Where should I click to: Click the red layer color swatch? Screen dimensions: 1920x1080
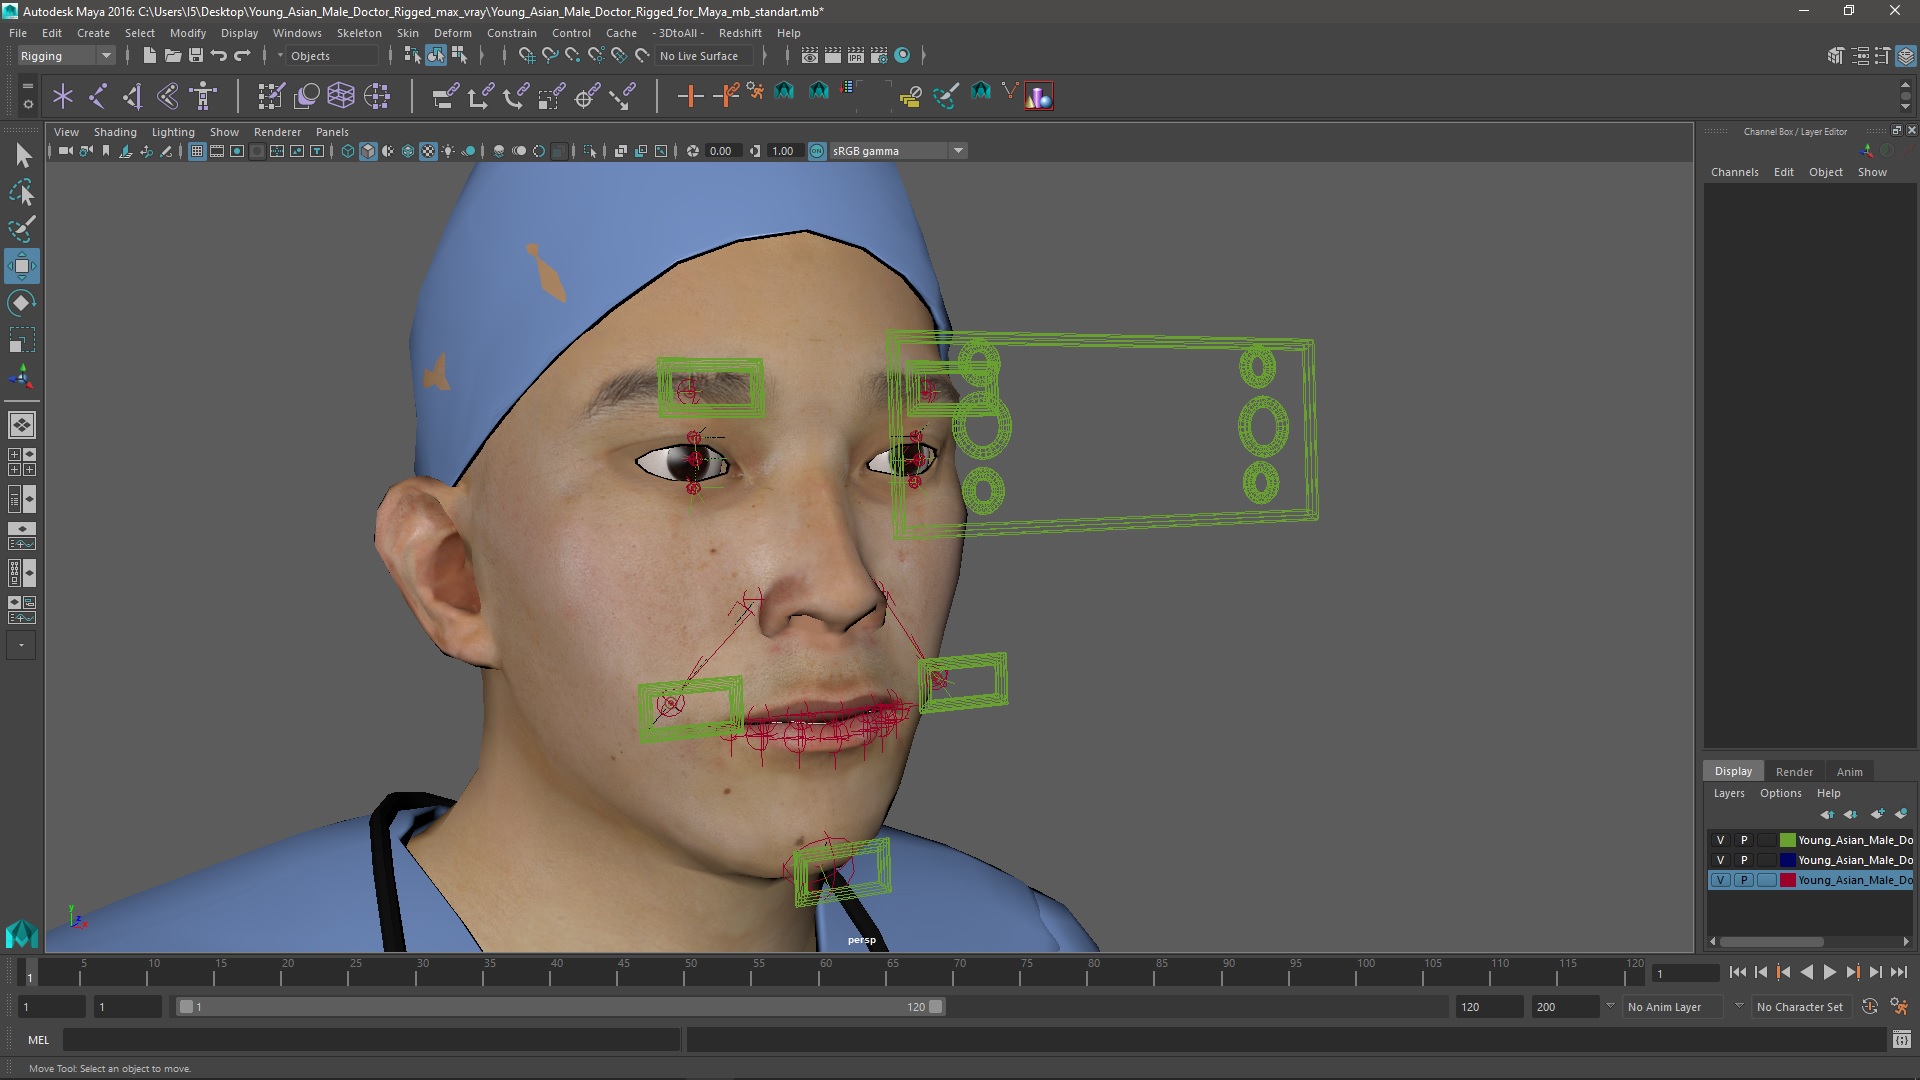point(1787,880)
